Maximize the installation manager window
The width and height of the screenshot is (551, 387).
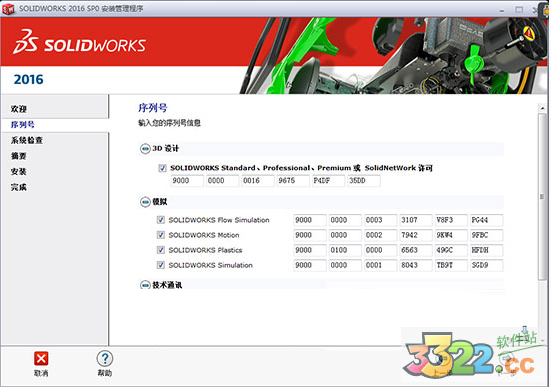(x=519, y=10)
